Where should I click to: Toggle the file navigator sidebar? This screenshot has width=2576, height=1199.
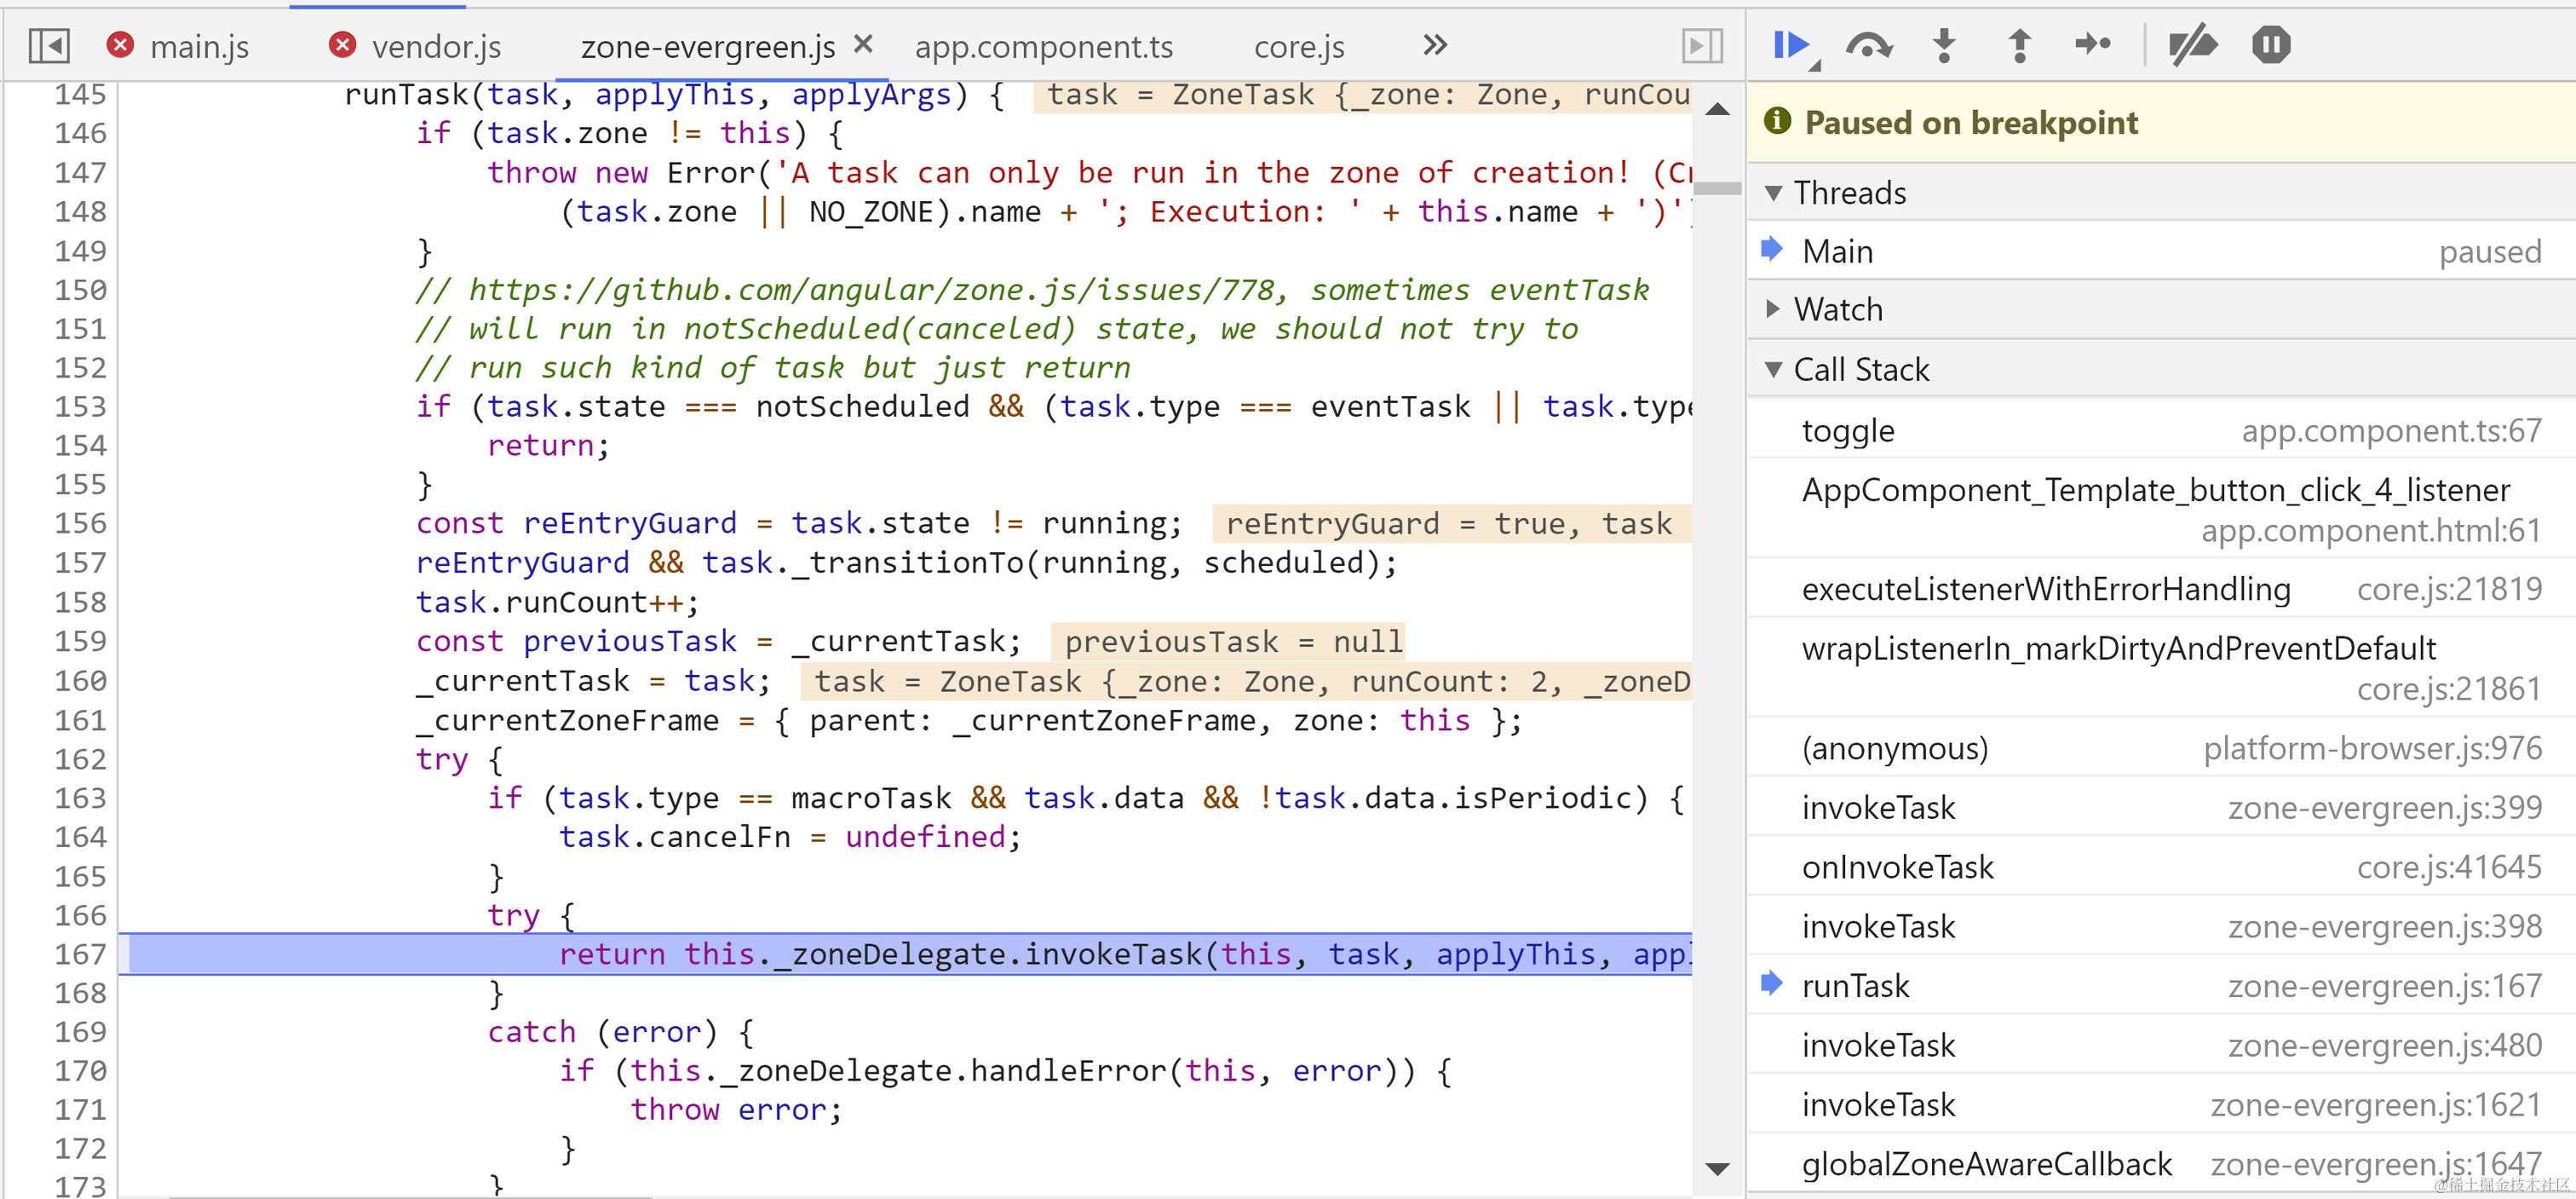48,46
